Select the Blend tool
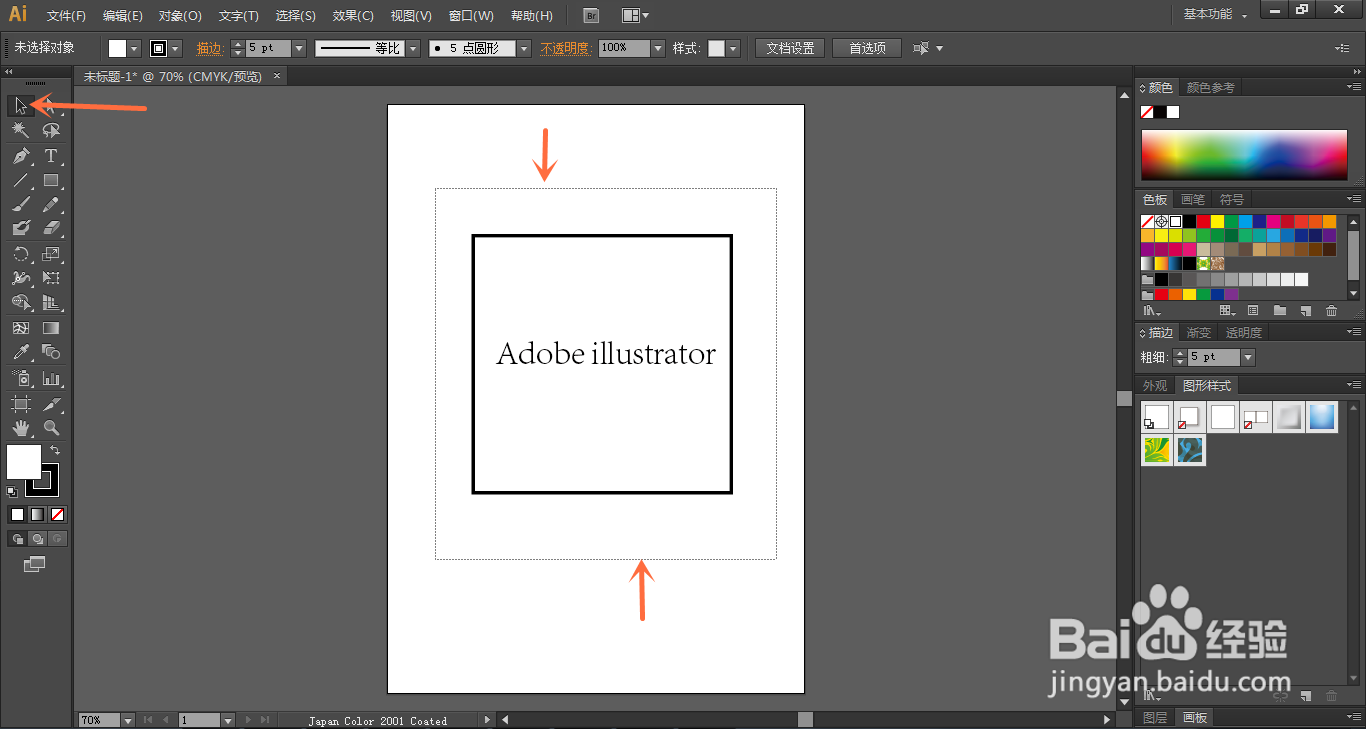Screen dimensions: 1366x729 coord(51,352)
